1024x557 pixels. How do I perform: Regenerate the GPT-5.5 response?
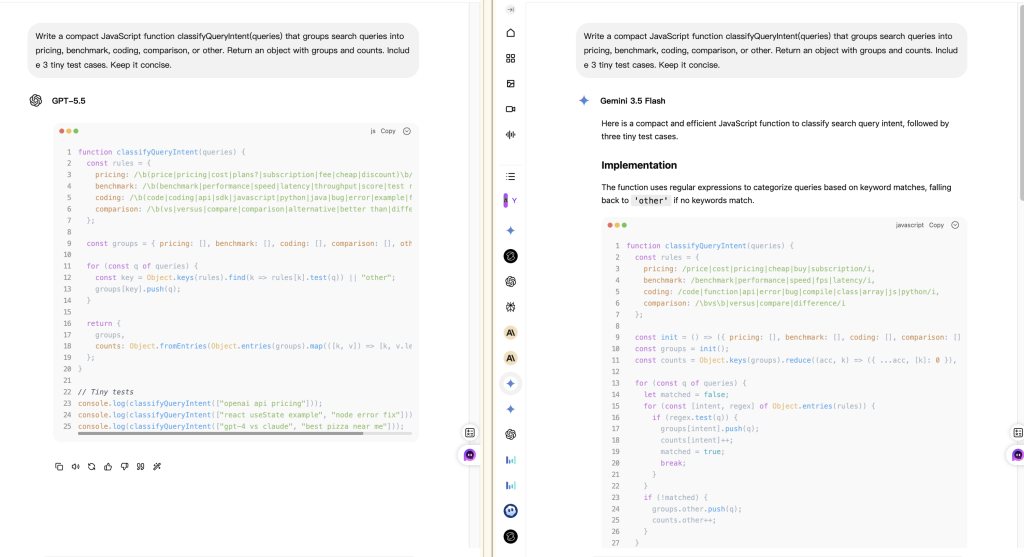coord(91,467)
